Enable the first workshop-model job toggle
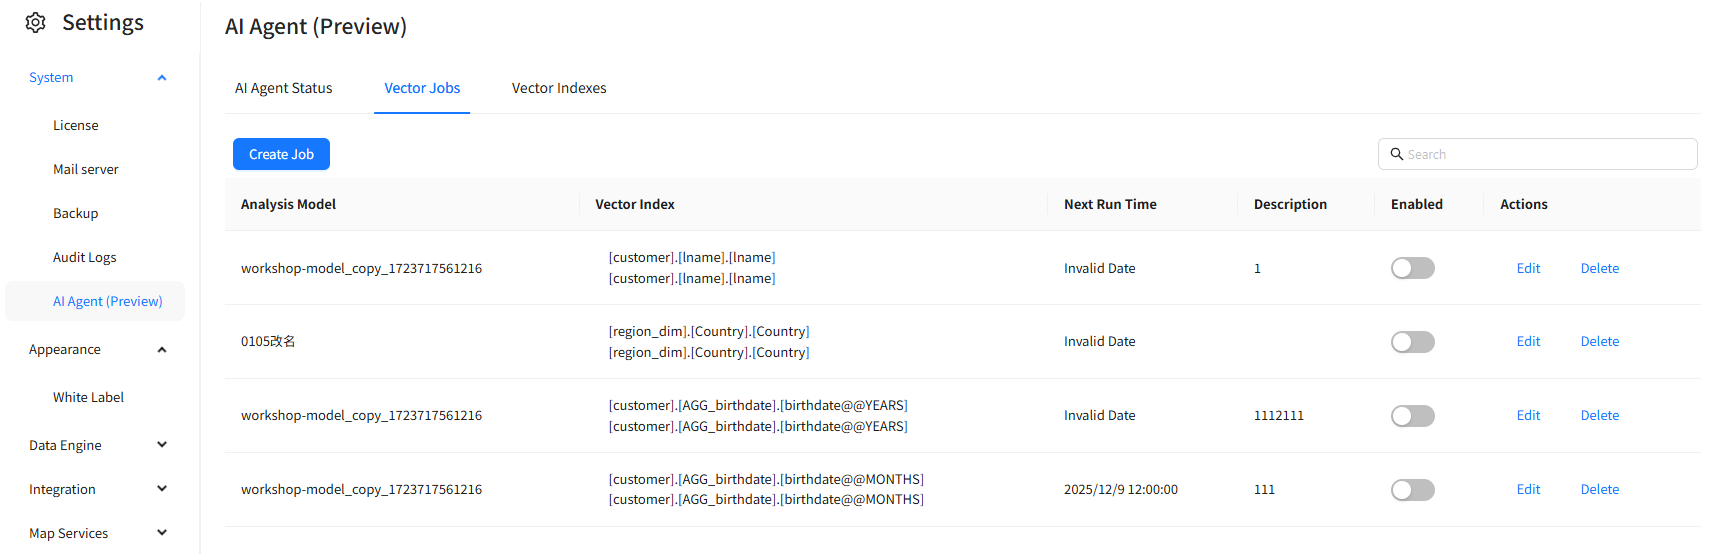1711x554 pixels. pos(1412,268)
